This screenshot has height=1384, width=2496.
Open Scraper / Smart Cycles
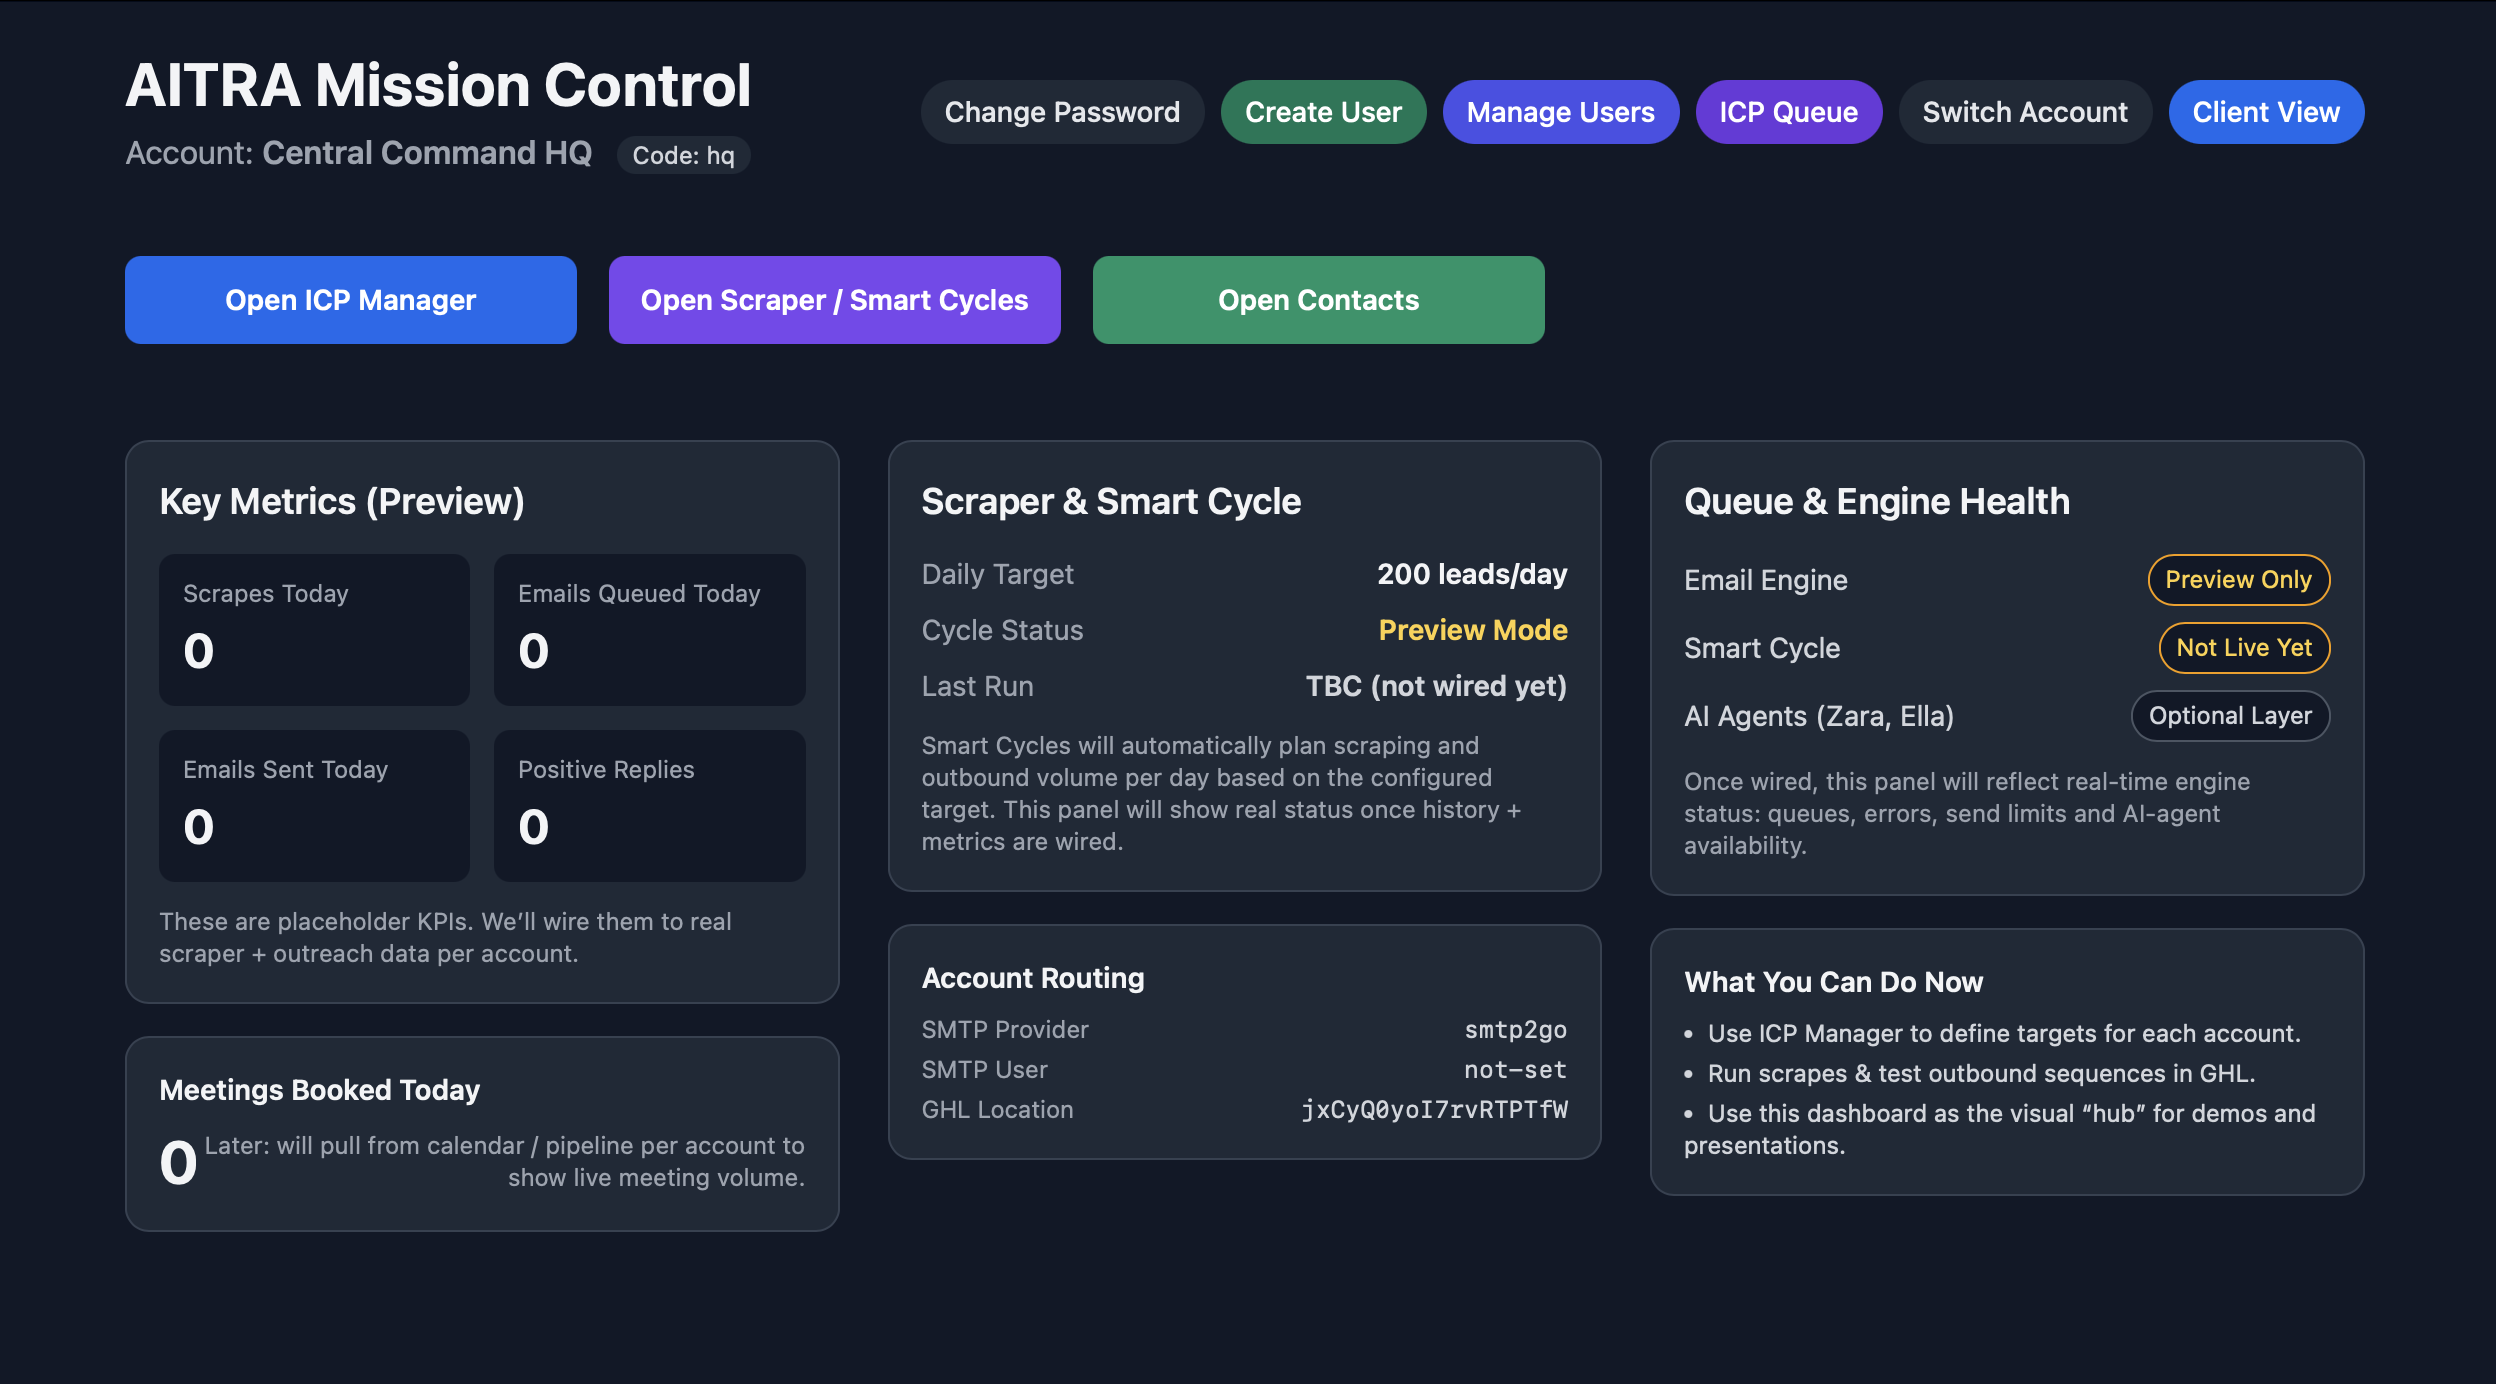coord(834,300)
